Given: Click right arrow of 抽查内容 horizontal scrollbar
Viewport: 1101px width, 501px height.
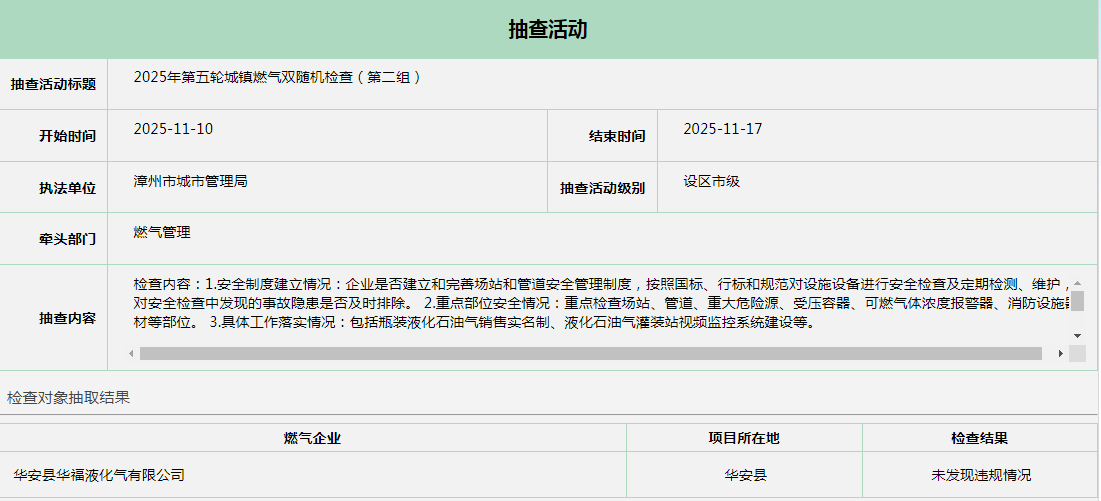Looking at the screenshot, I should (1061, 353).
